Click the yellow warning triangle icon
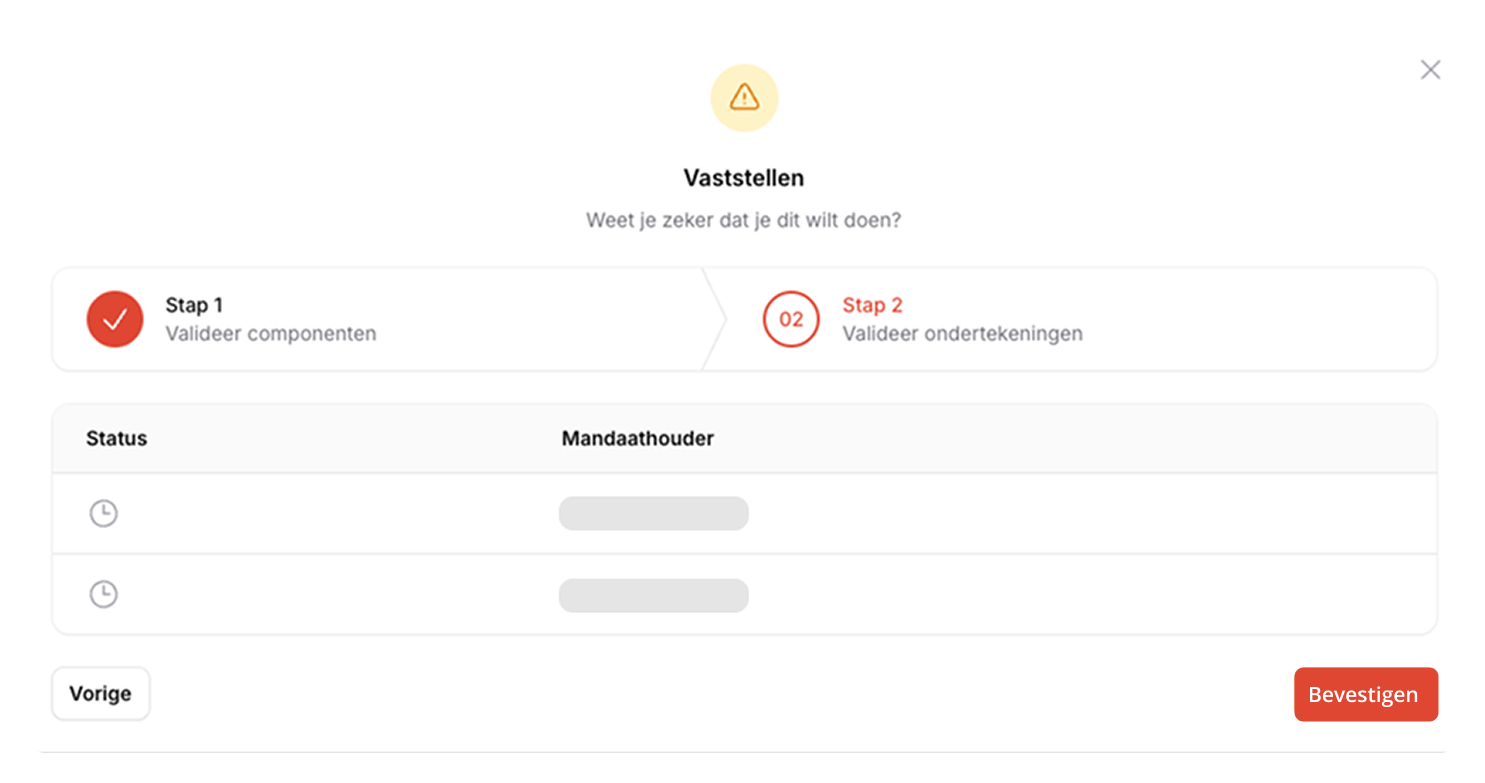This screenshot has height=783, width=1485. click(744, 97)
